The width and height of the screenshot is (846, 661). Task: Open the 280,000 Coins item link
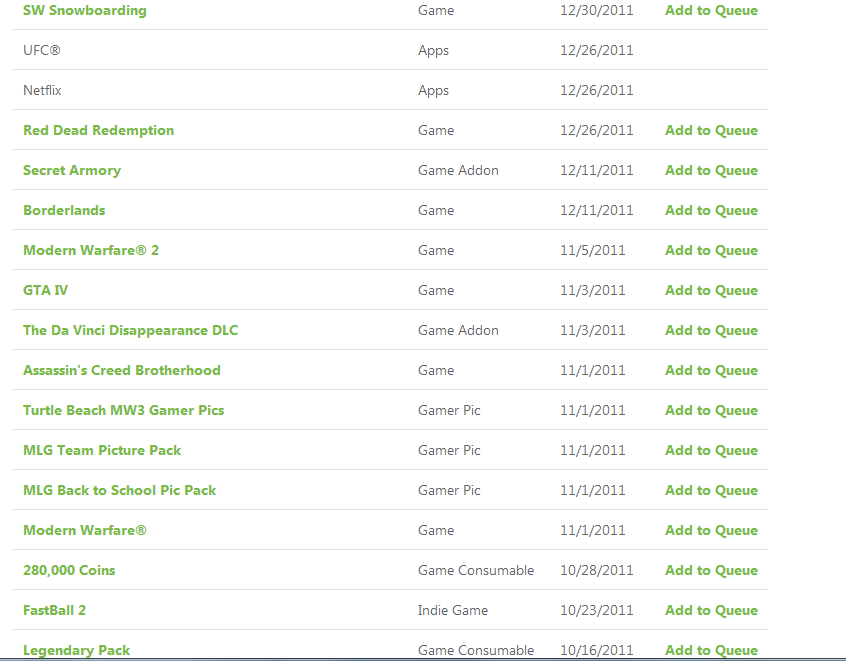pyautogui.click(x=69, y=570)
